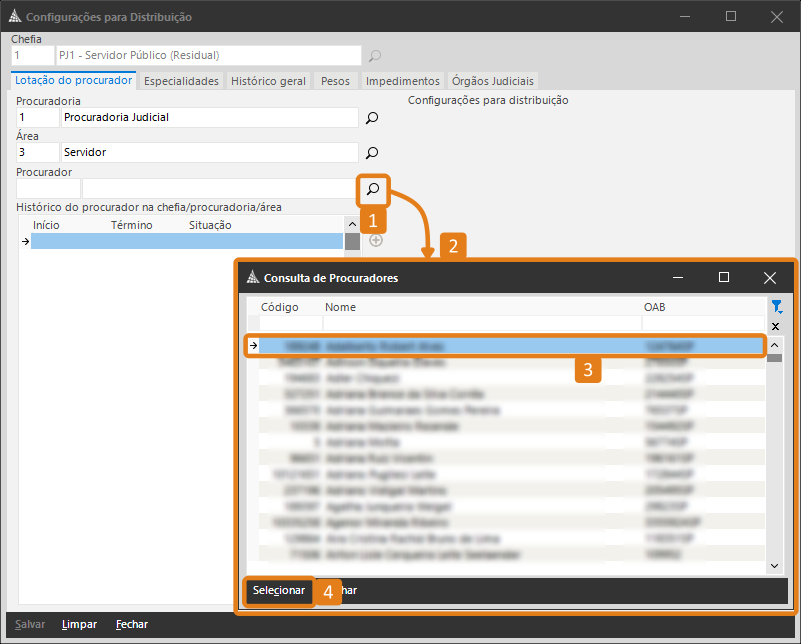
Task: Click Limpar in the bottom bar
Action: [79, 624]
